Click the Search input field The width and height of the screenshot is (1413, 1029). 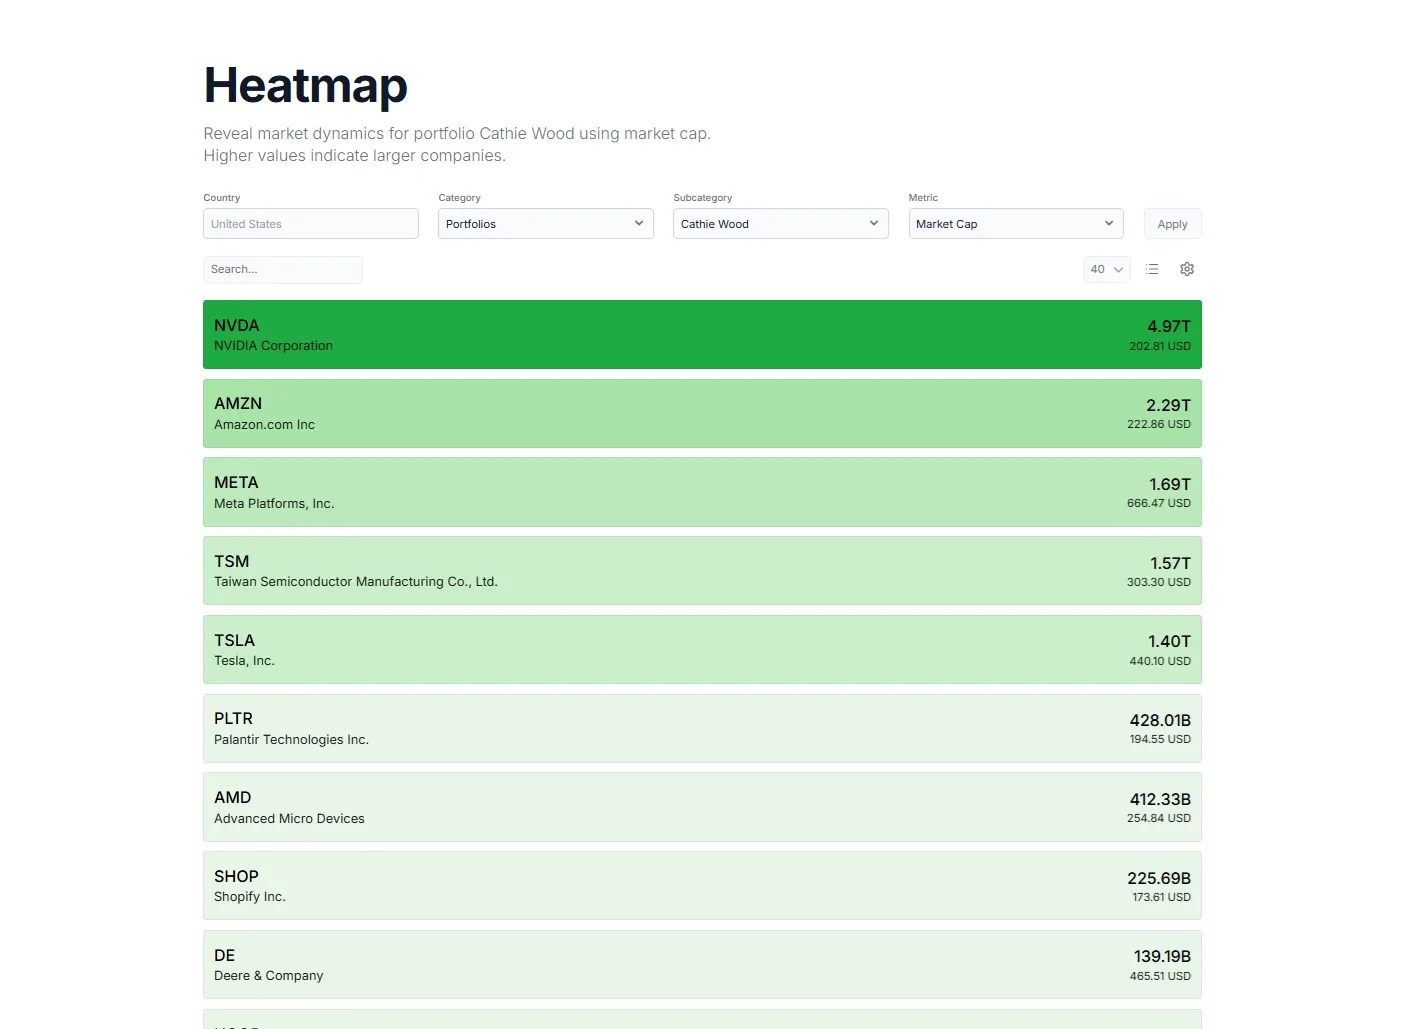pos(283,269)
